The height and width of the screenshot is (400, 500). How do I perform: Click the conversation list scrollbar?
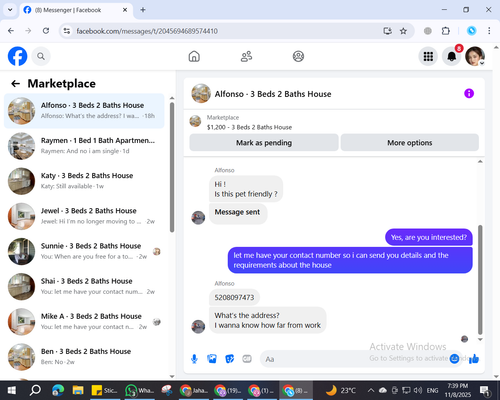[172, 167]
